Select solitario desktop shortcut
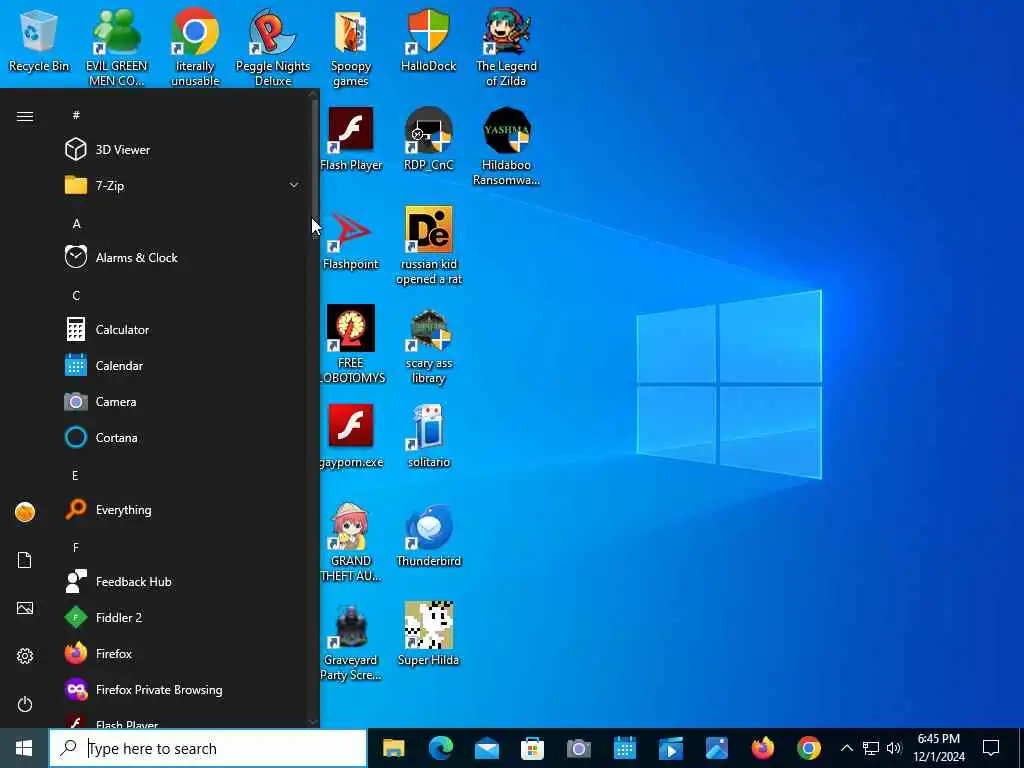1024x768 pixels. pos(428,436)
